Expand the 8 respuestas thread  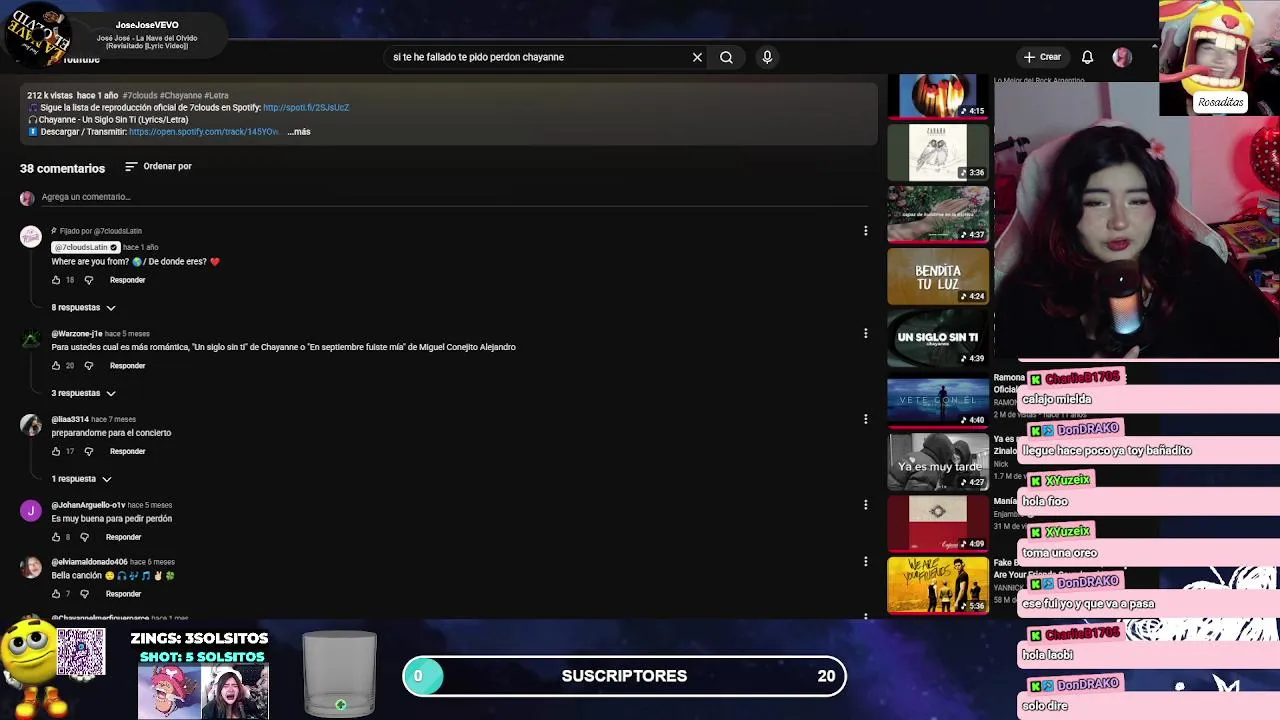tap(84, 308)
